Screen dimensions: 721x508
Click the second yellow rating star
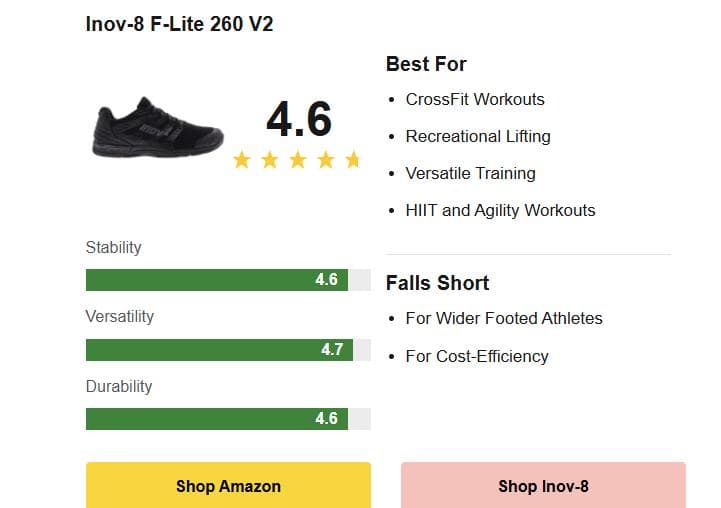click(x=270, y=160)
